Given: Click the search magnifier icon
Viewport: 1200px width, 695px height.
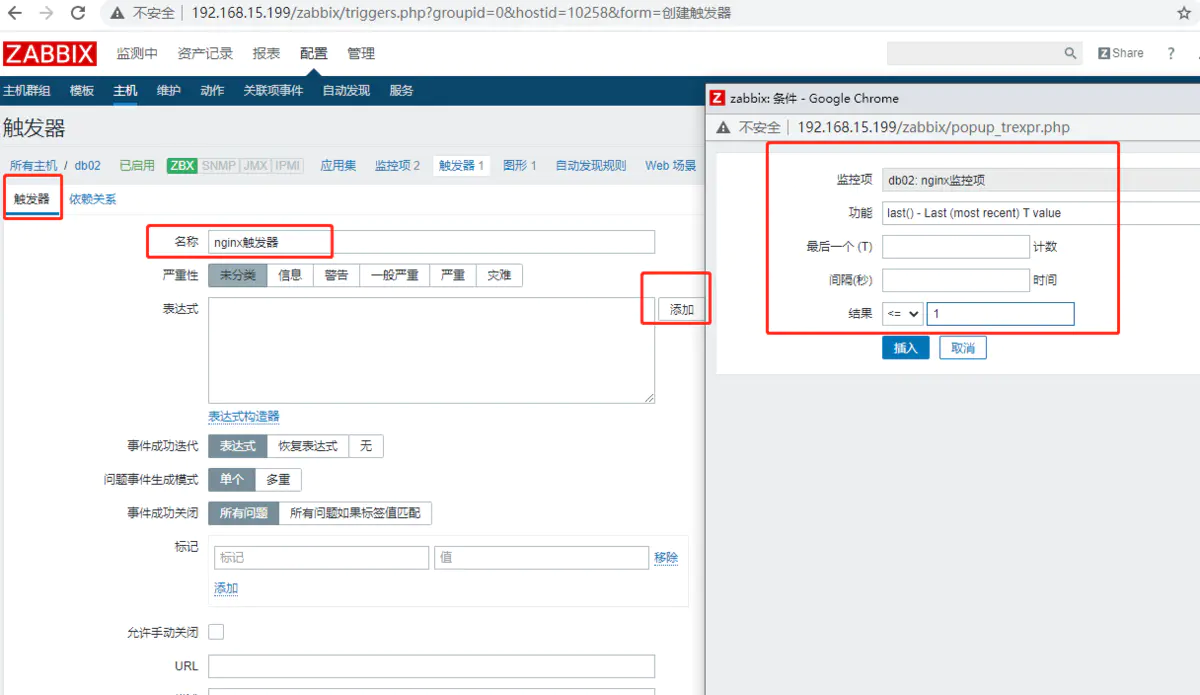Looking at the screenshot, I should coord(1070,53).
